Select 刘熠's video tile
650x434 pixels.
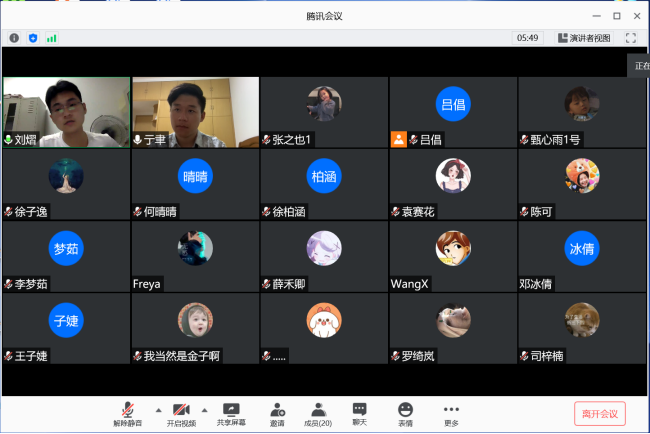coord(66,112)
